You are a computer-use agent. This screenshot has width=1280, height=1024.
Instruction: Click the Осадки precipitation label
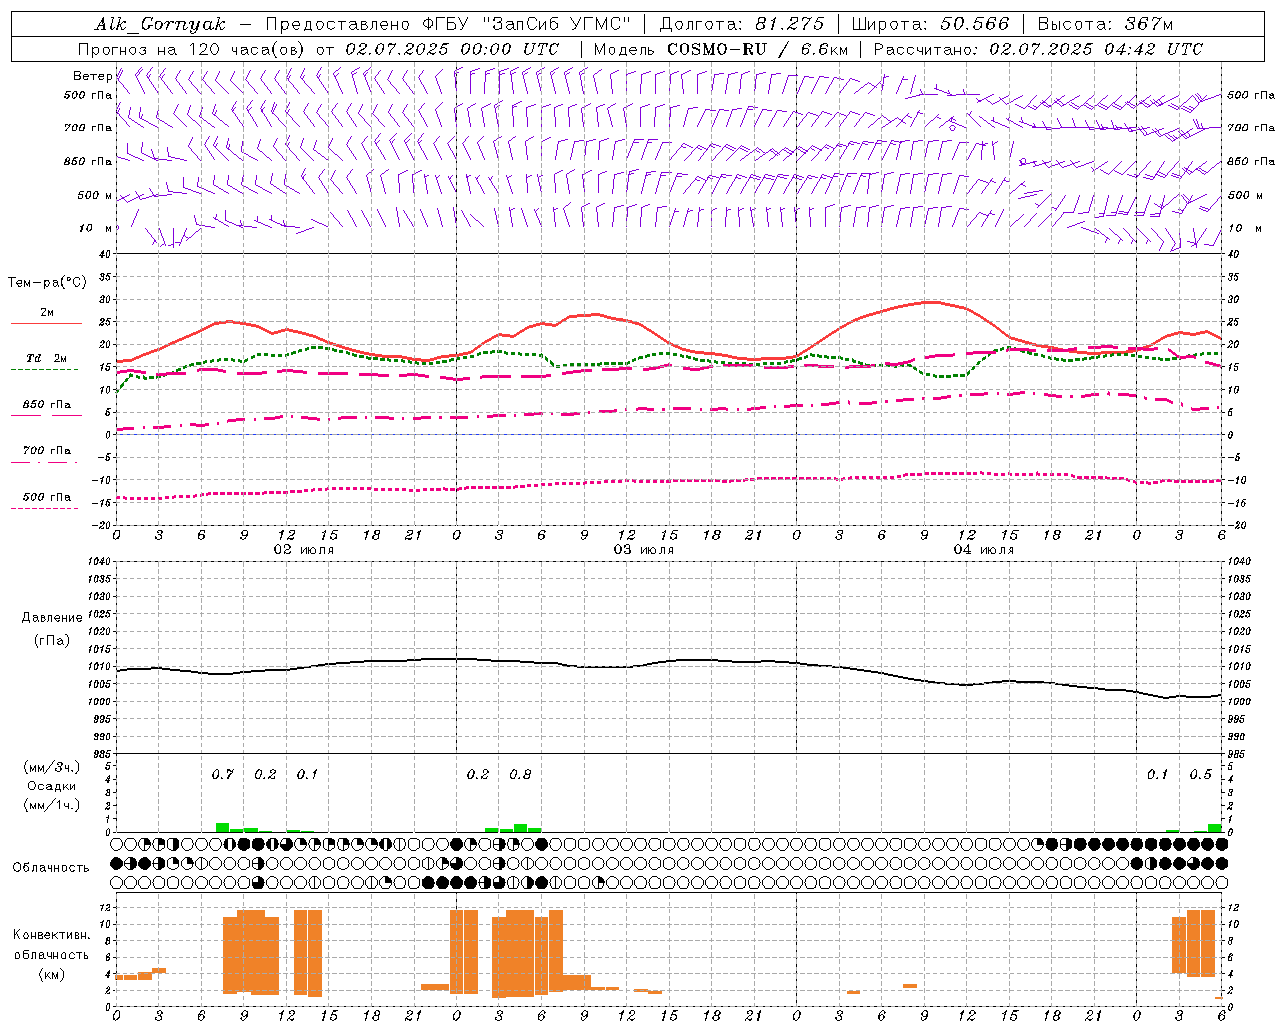(52, 786)
